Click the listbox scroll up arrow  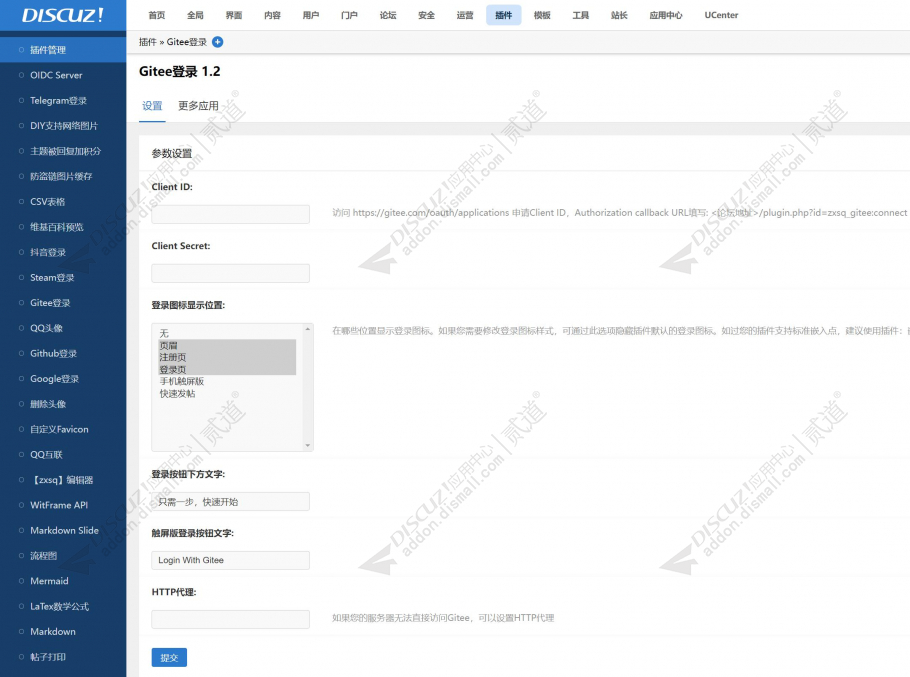pos(308,330)
